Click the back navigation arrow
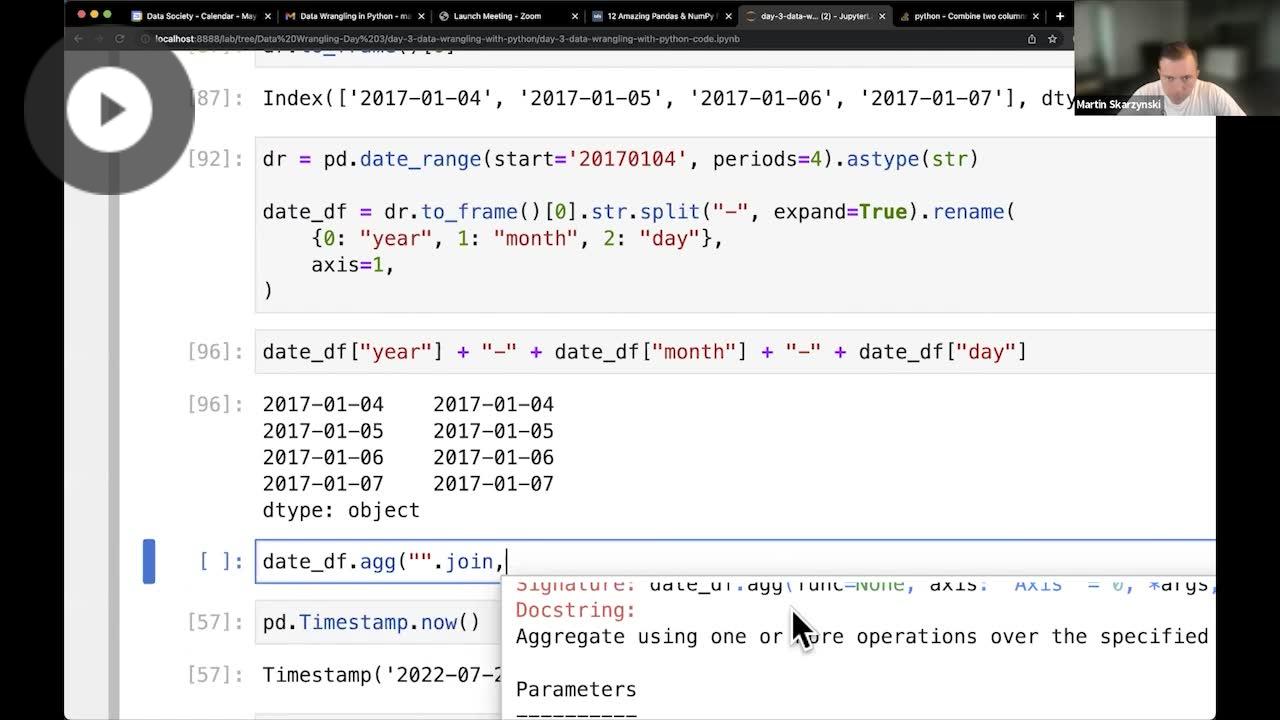Image resolution: width=1280 pixels, height=720 pixels. pyautogui.click(x=78, y=39)
